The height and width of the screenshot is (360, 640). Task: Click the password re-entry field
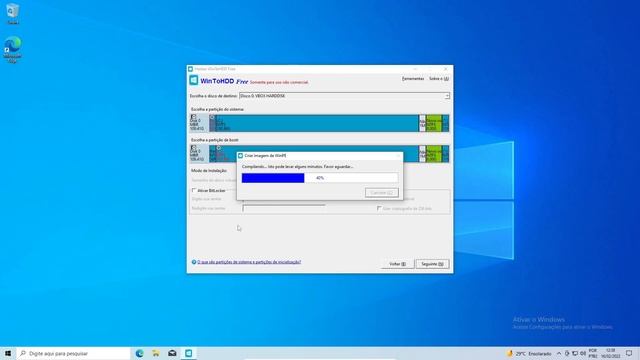(284, 208)
